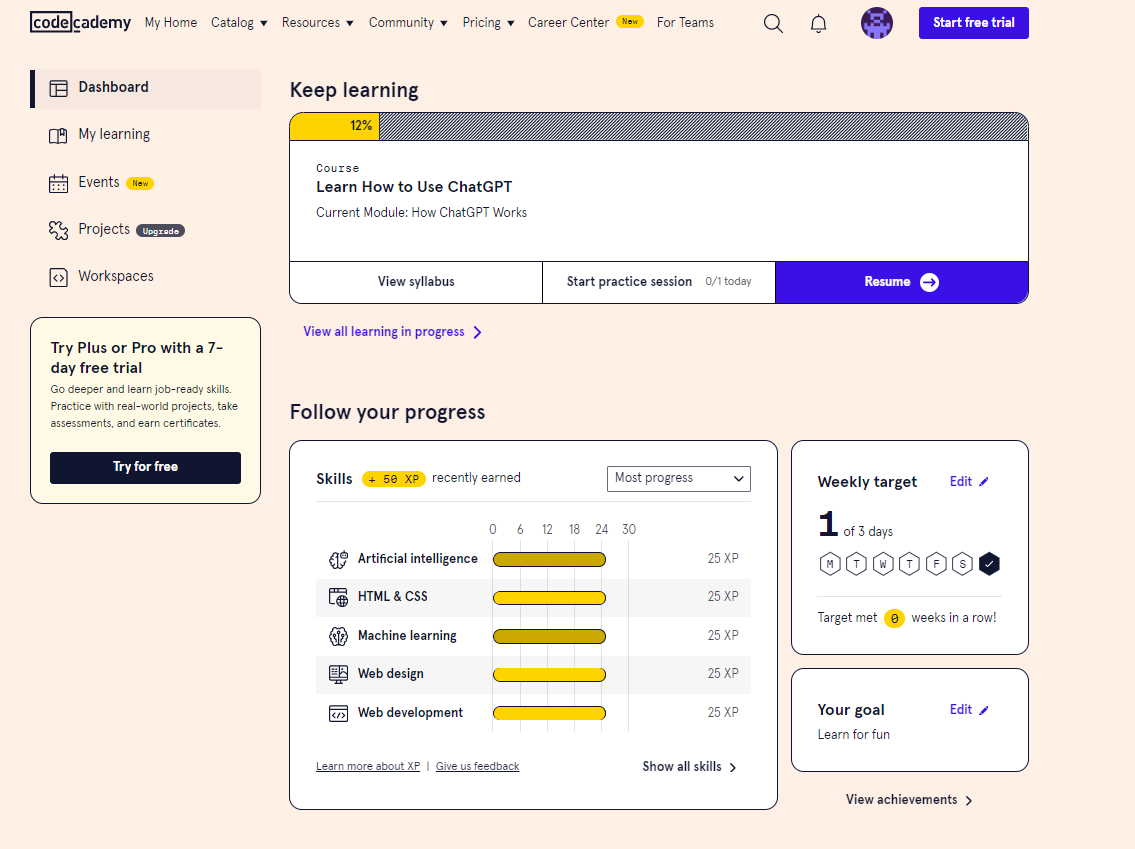1135x849 pixels.
Task: Click the Show all skills chevron
Action: pos(733,767)
